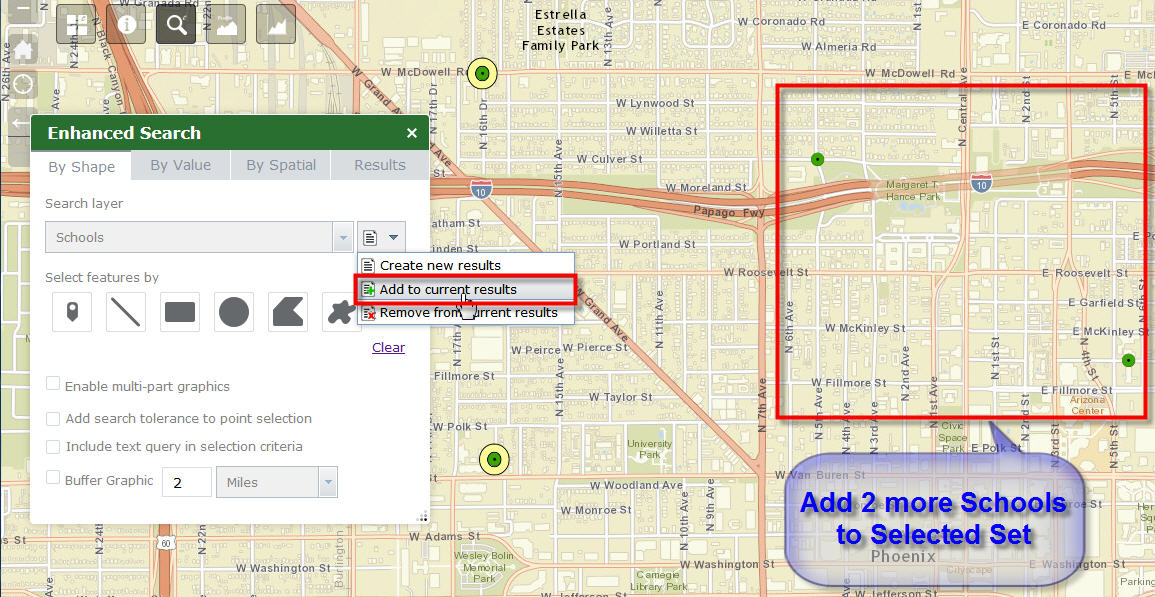The width and height of the screenshot is (1155, 597).
Task: Select the line drawing tool
Action: 126,312
